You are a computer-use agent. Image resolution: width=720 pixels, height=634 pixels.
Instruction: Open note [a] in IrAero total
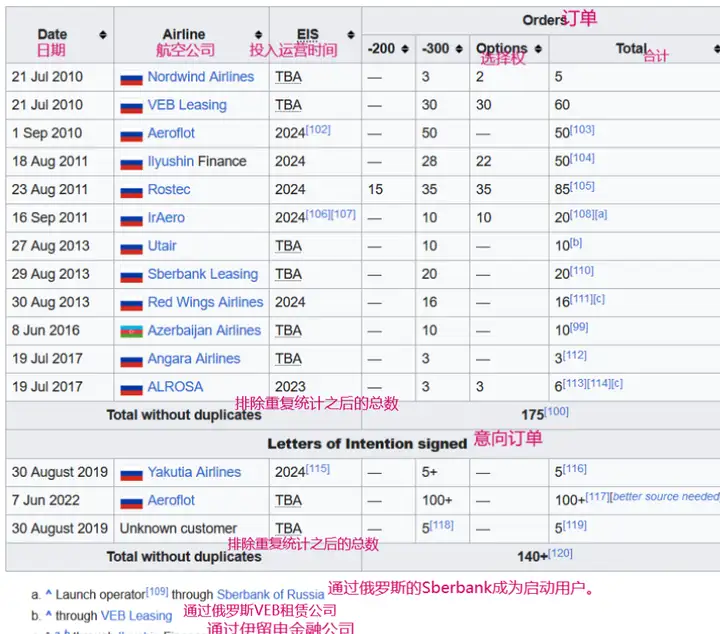(x=601, y=214)
